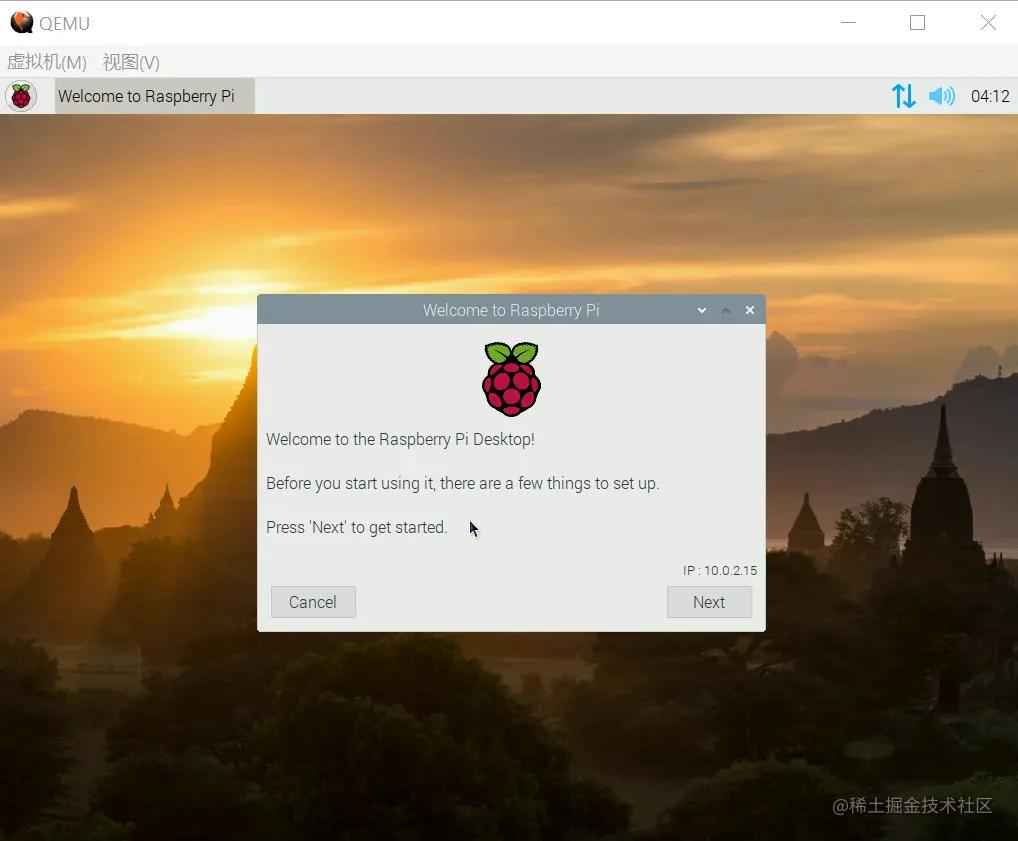Click the network up-down arrows icon
Screen dimensions: 1018x841
coord(903,96)
